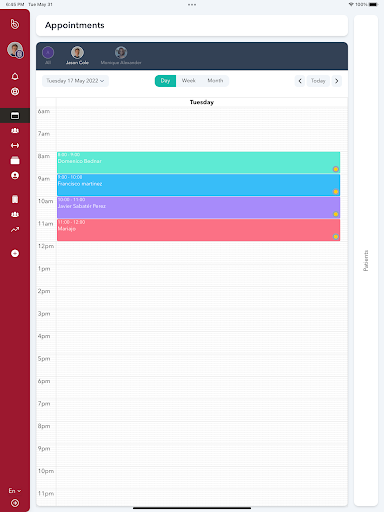The height and width of the screenshot is (512, 384).
Task: Tap the battery indicator in status bar
Action: tap(374, 5)
